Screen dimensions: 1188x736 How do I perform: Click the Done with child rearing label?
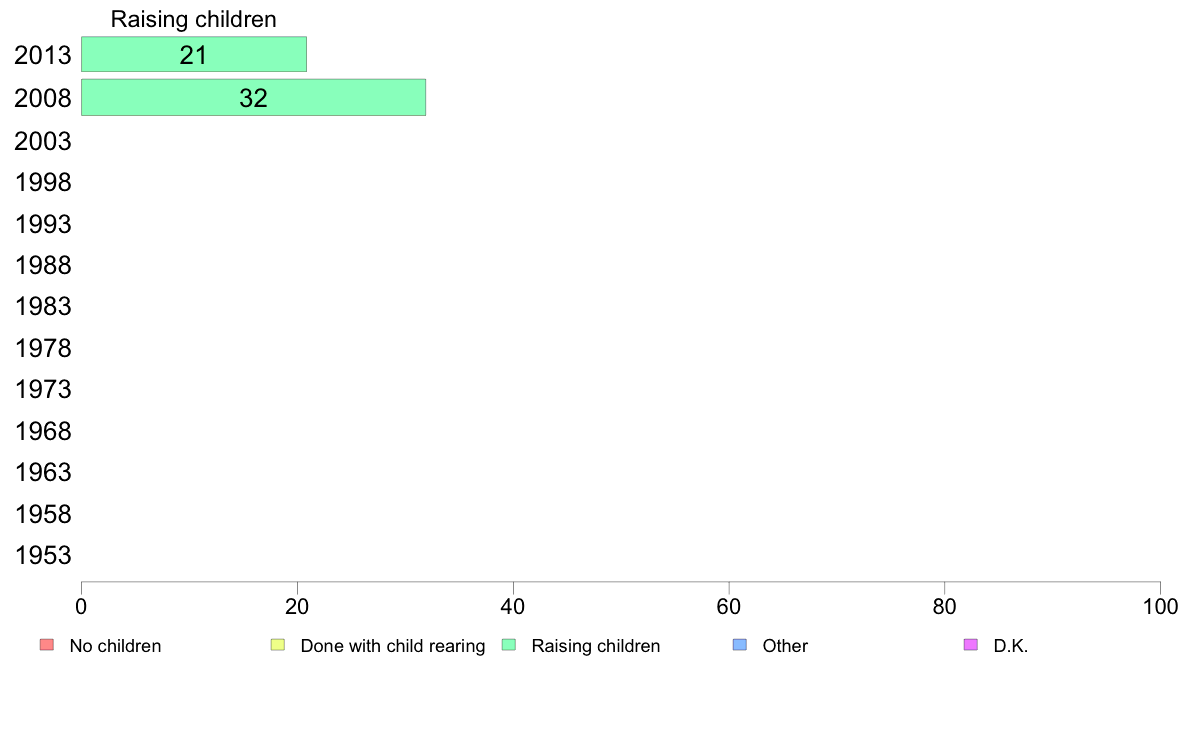click(x=392, y=646)
